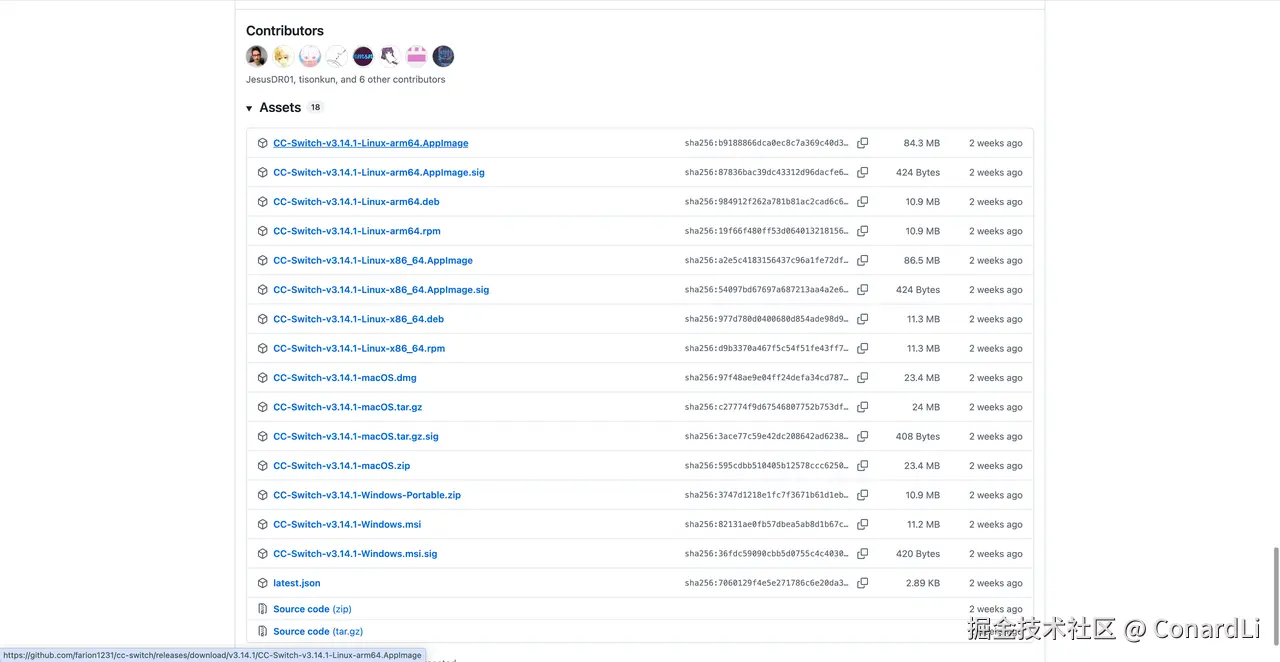Download CC-Switch-v3.14.1-Linux-arm64.AppImage
This screenshot has width=1280, height=662.
[370, 143]
